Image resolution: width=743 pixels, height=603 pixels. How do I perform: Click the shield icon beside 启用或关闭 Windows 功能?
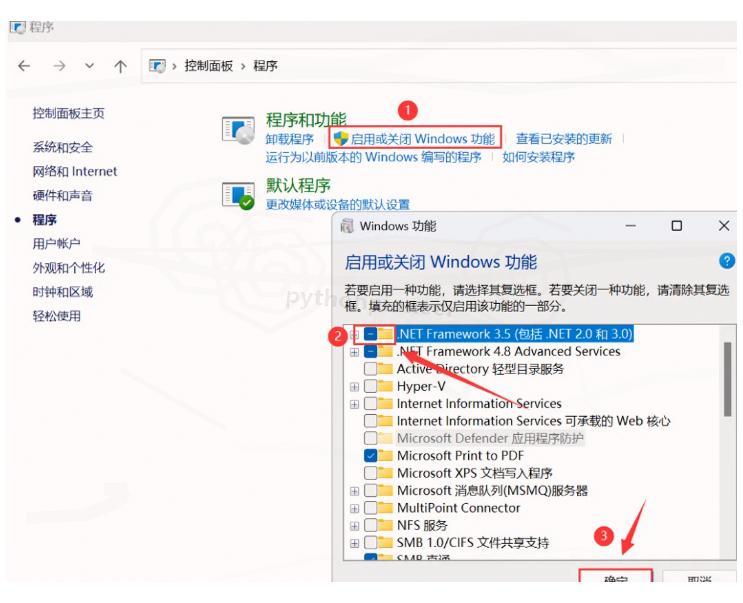tap(341, 139)
